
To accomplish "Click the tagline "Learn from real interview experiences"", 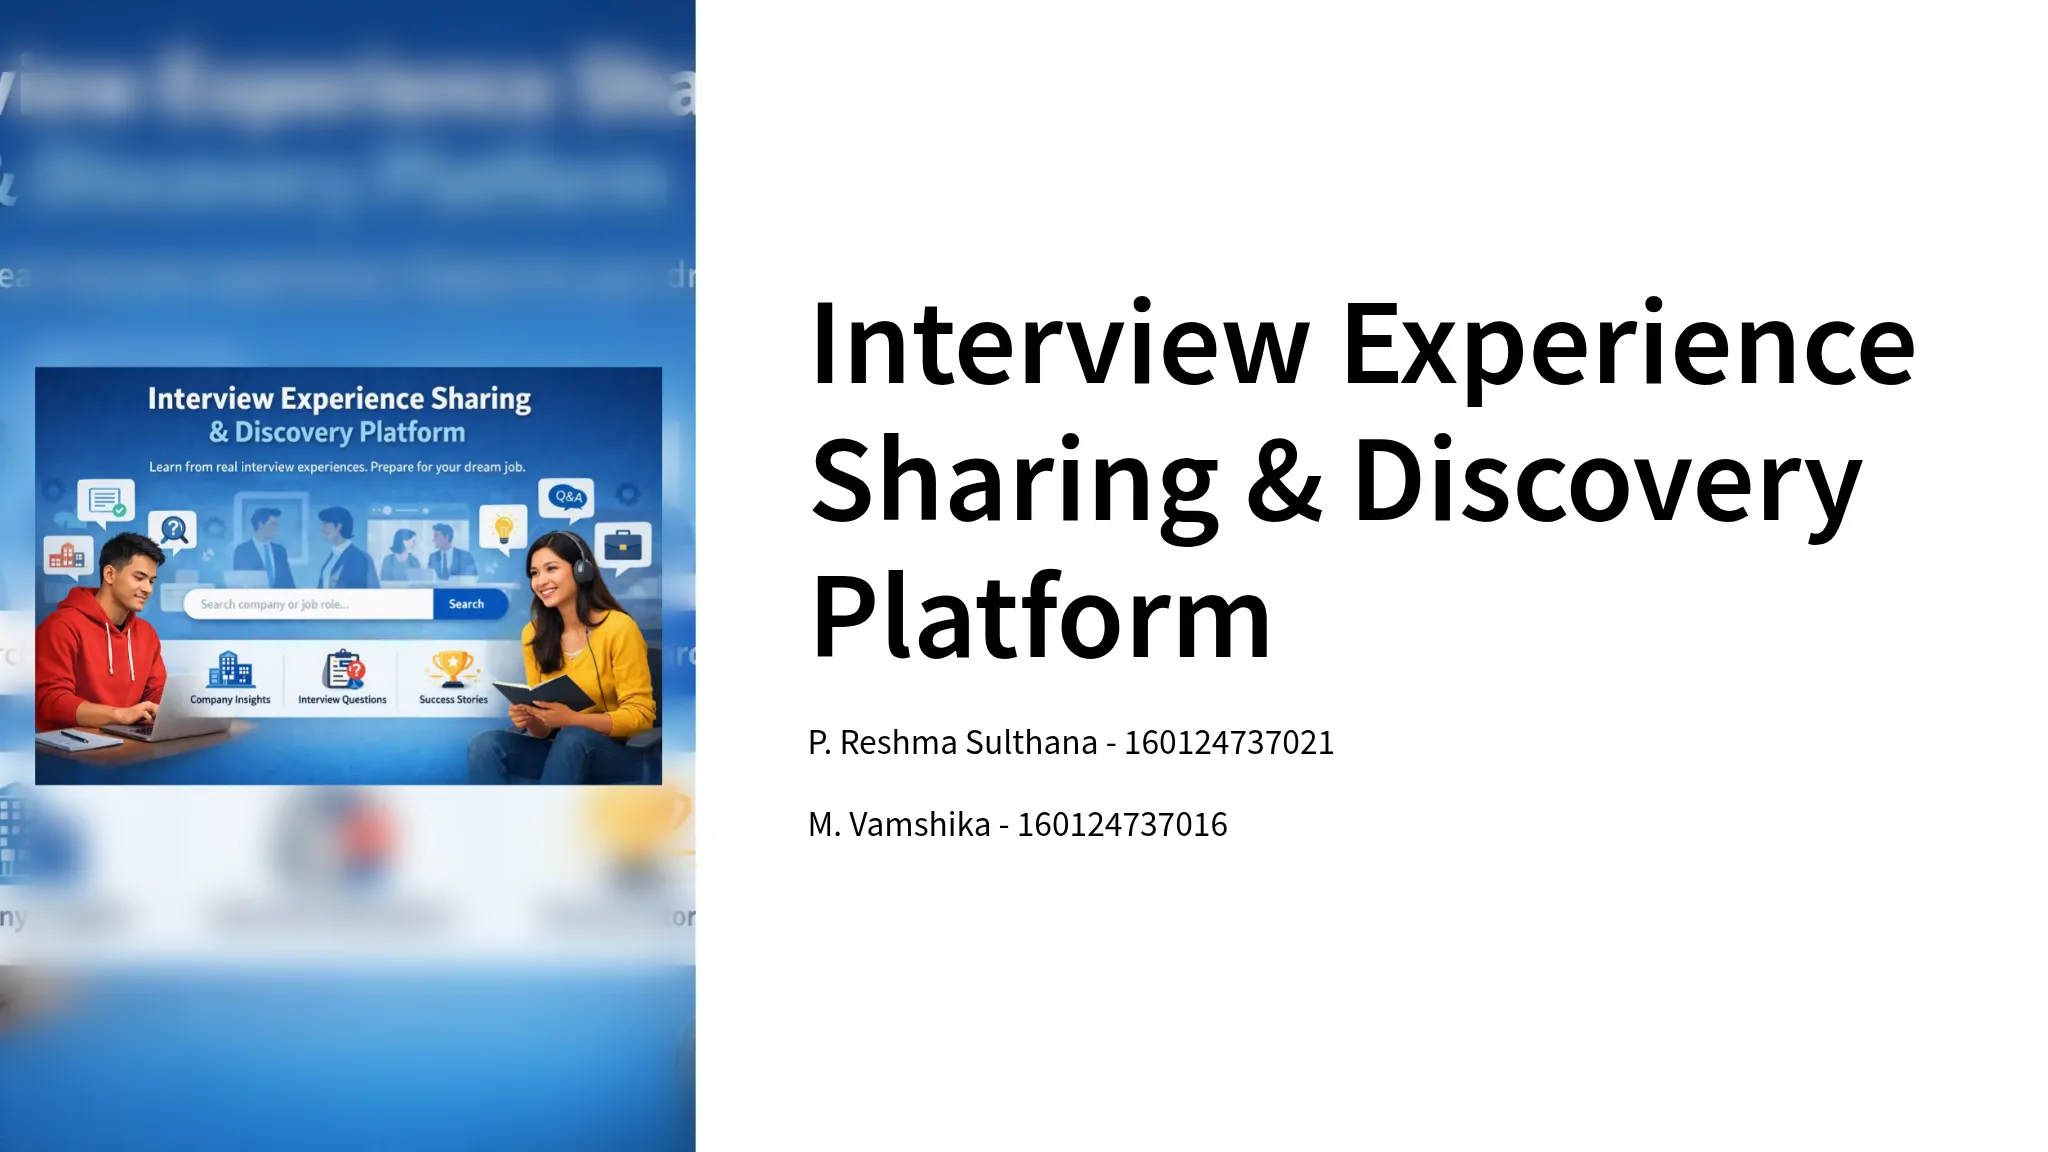I will [x=258, y=467].
